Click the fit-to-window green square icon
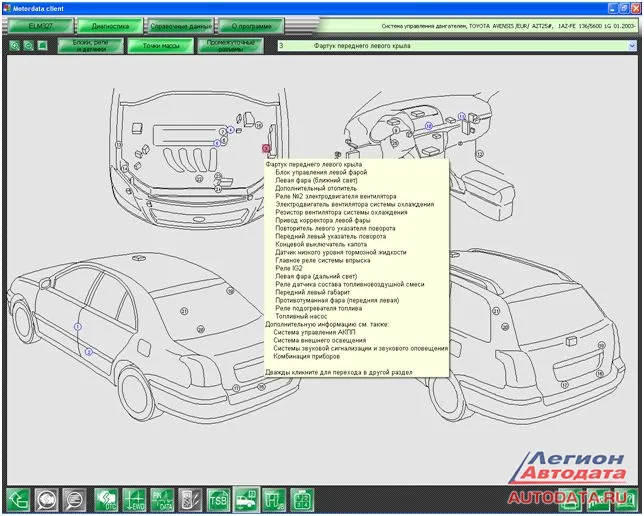Image resolution: width=644 pixels, height=516 pixels. (42, 46)
